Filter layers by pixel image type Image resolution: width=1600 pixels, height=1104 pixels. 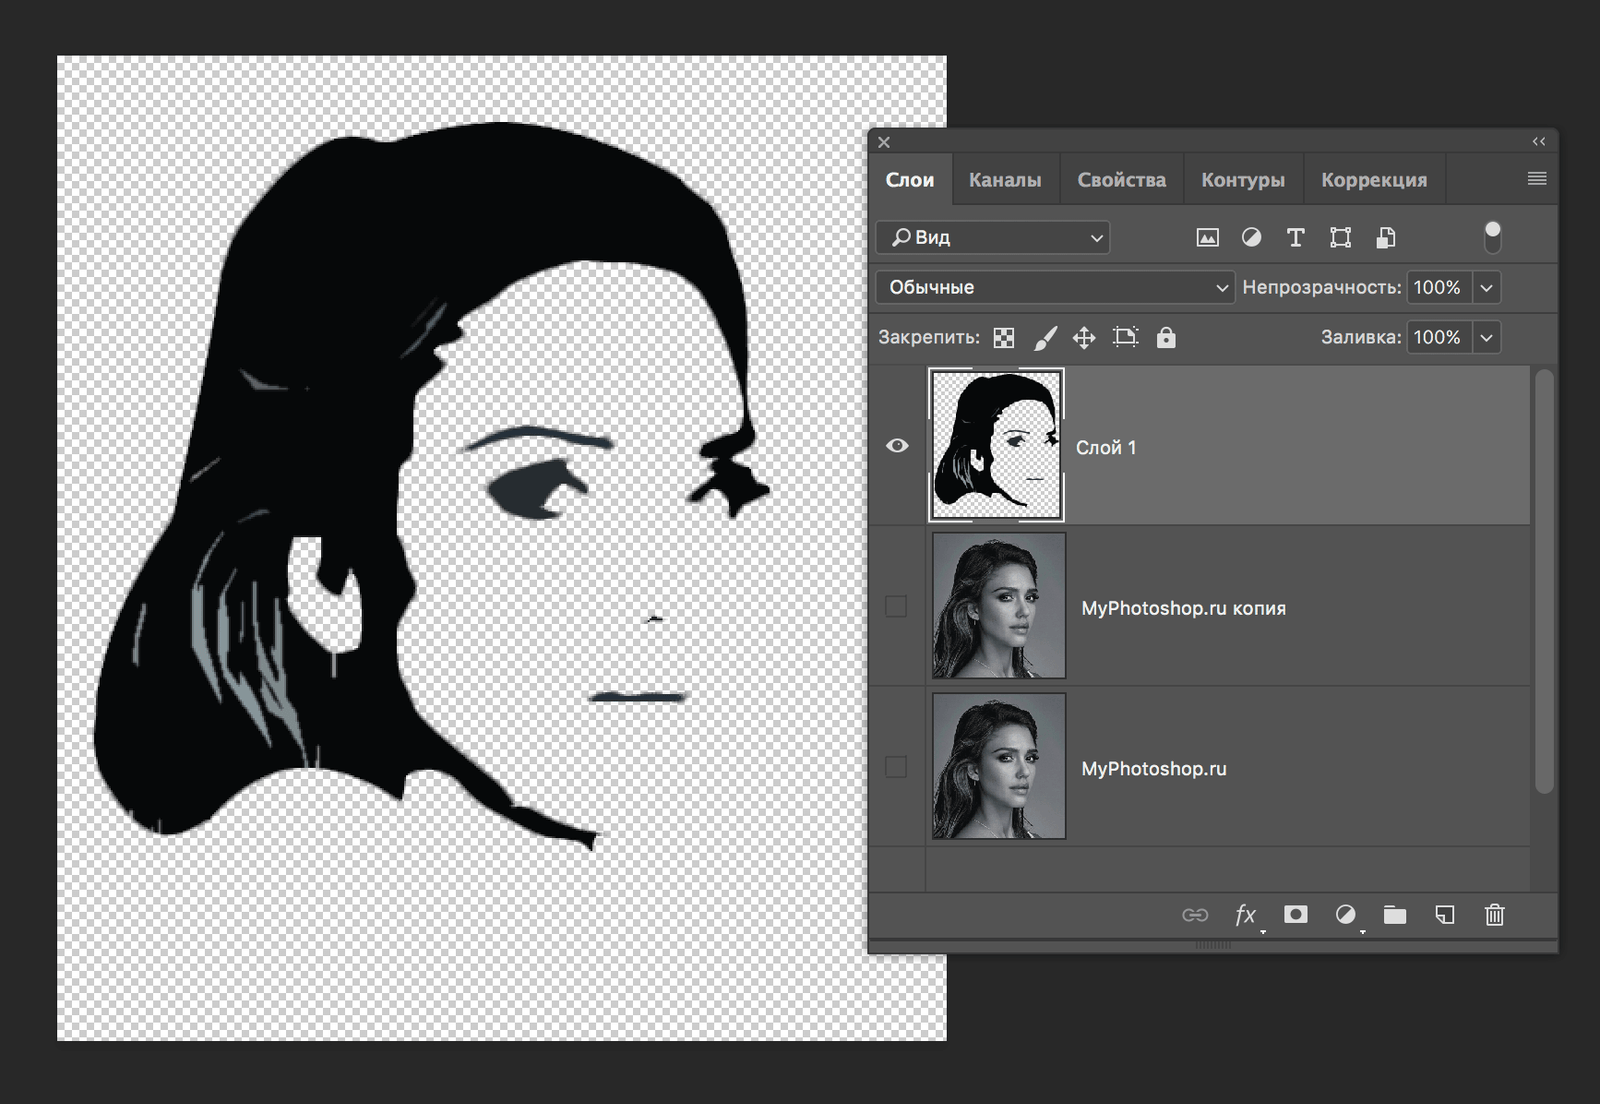pyautogui.click(x=1207, y=238)
